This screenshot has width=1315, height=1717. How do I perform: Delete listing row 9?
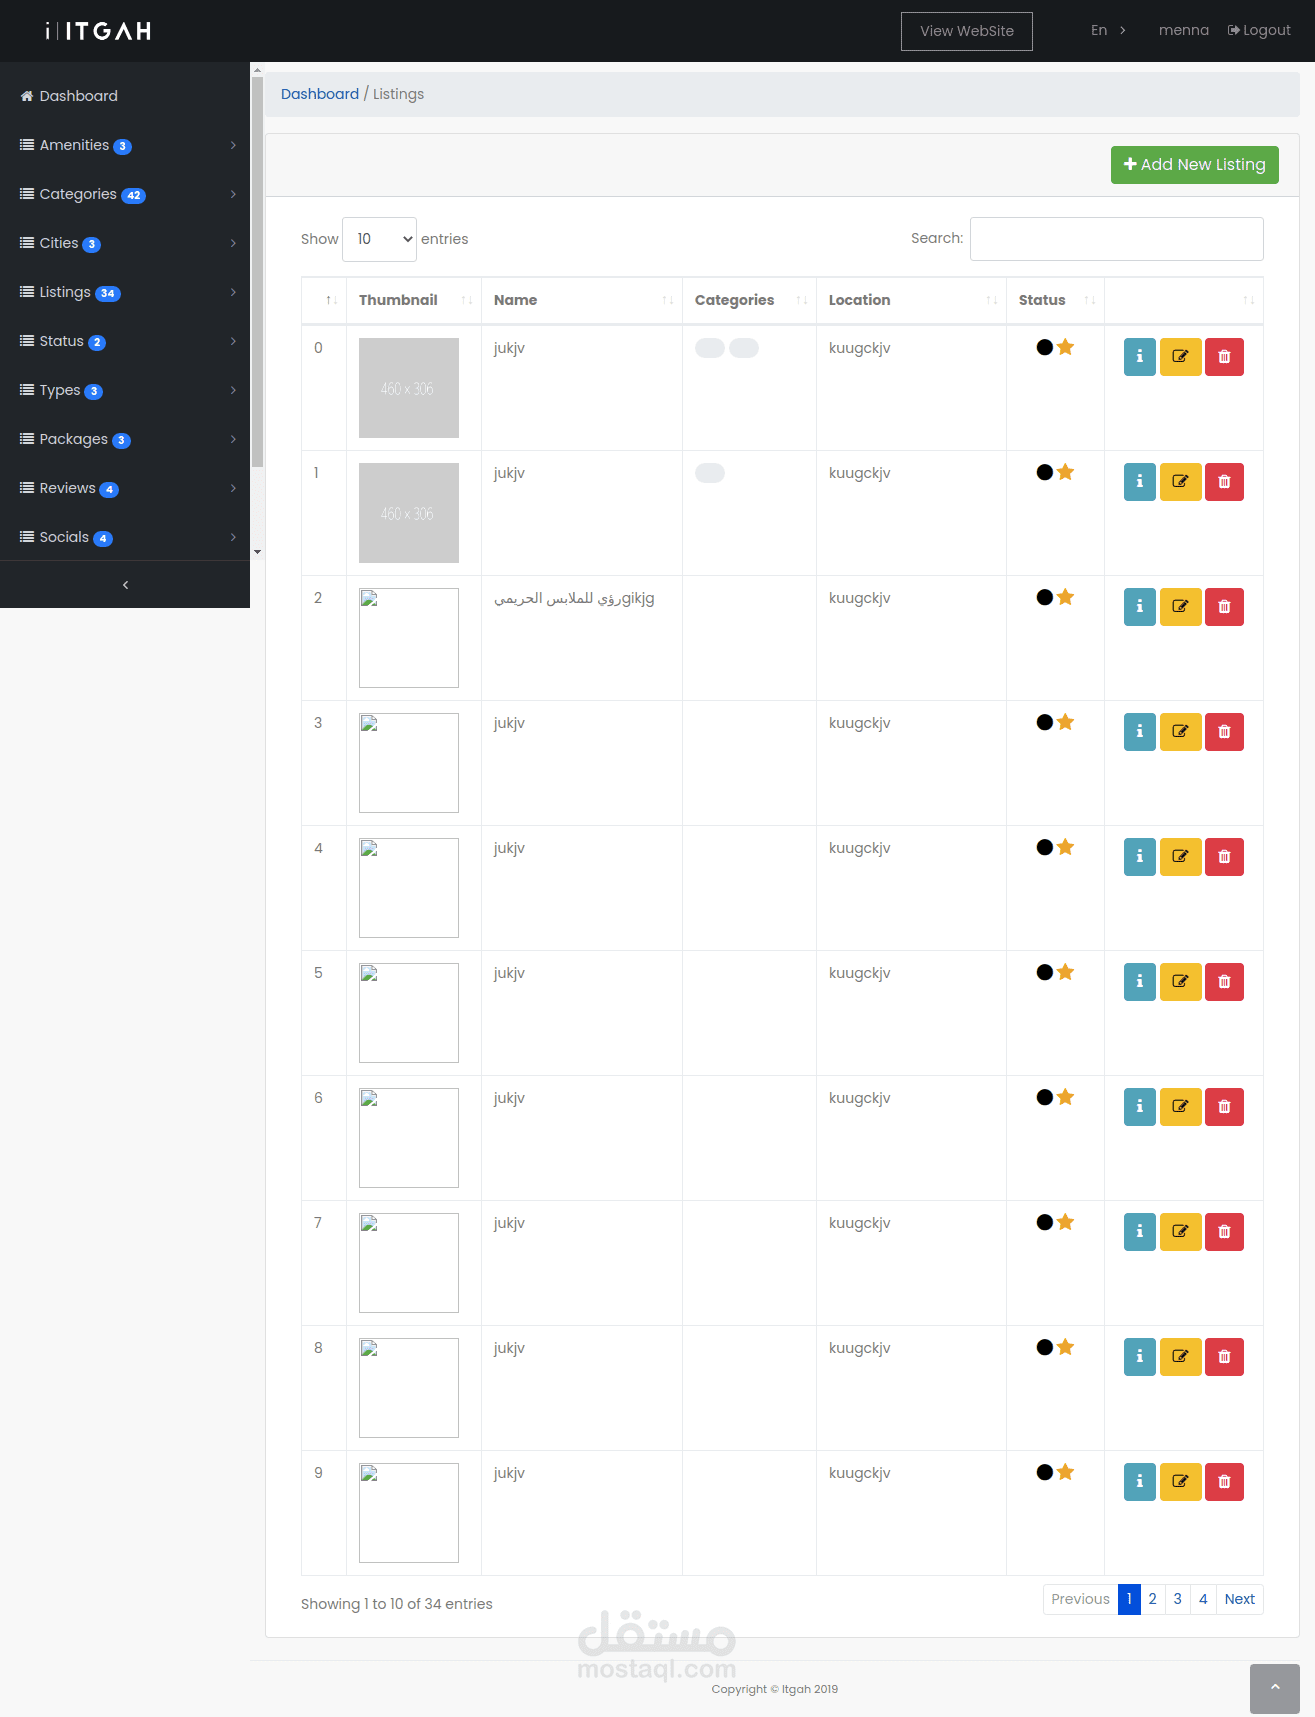point(1224,1482)
